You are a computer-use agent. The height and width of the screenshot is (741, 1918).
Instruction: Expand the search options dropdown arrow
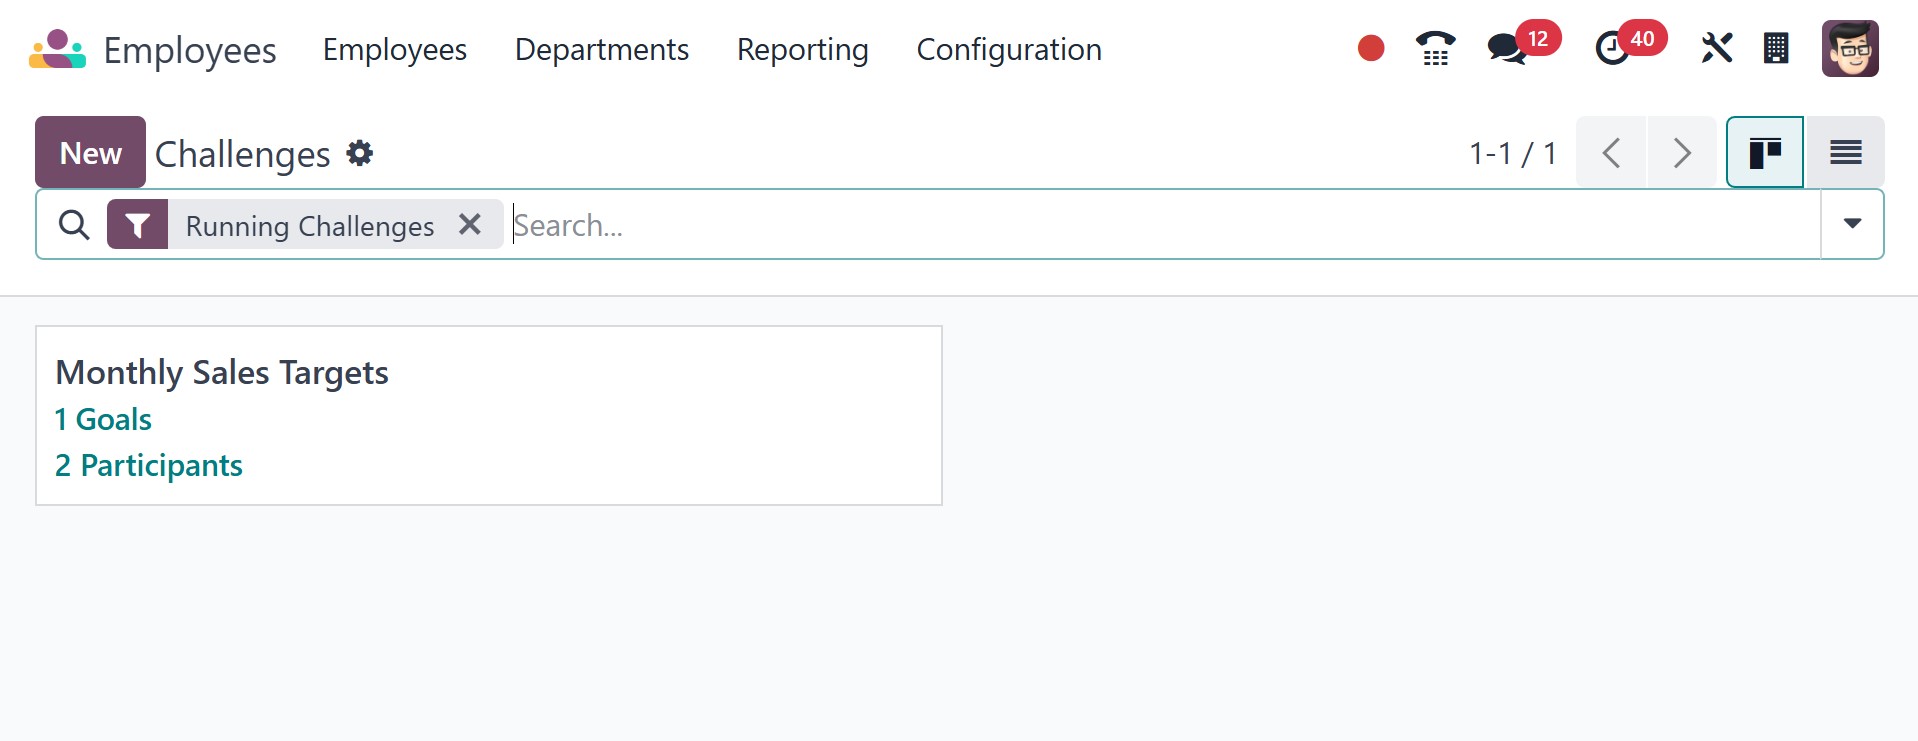1852,224
